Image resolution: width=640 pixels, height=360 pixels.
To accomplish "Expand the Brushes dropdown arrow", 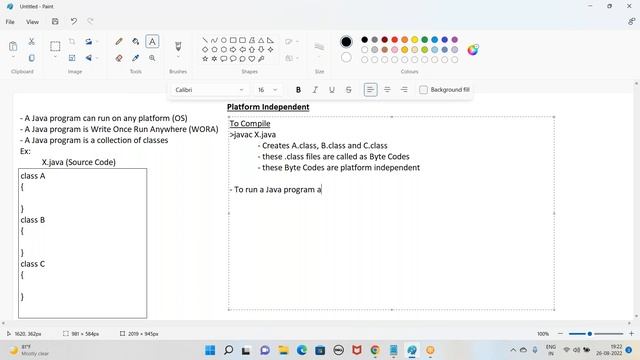I will point(178,57).
